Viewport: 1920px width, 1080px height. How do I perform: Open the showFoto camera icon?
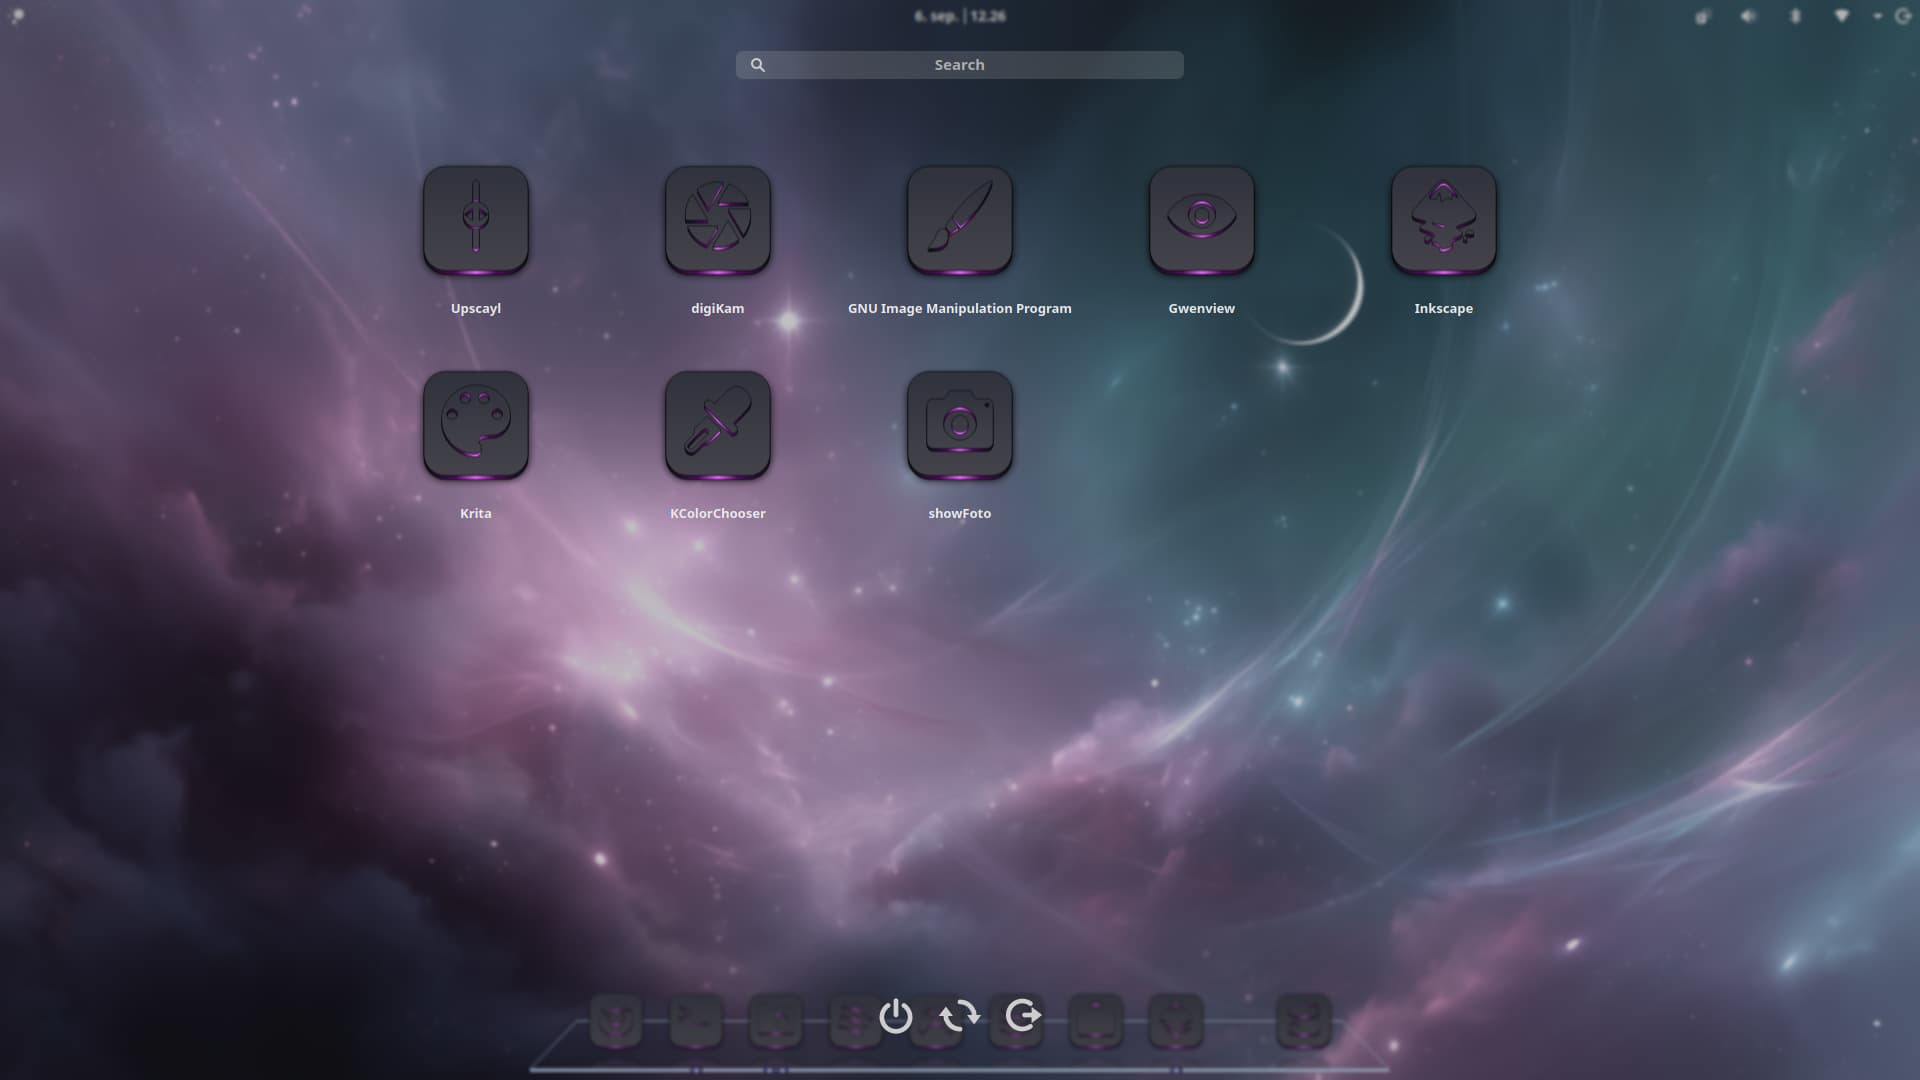(x=960, y=424)
